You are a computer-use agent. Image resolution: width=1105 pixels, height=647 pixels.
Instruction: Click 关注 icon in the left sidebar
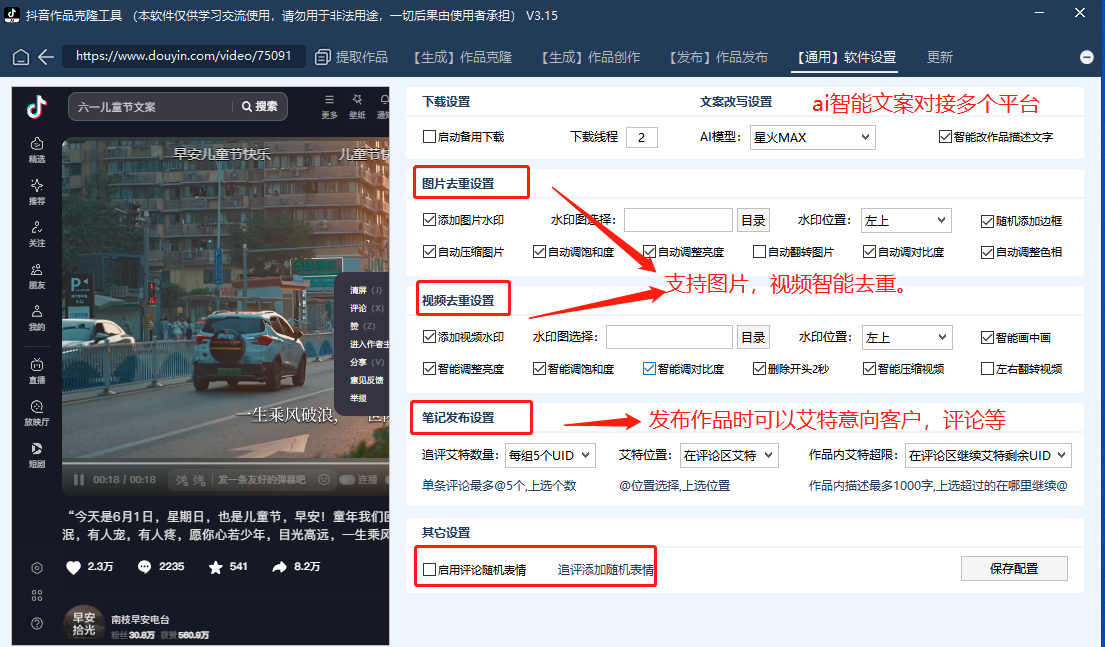click(x=35, y=232)
